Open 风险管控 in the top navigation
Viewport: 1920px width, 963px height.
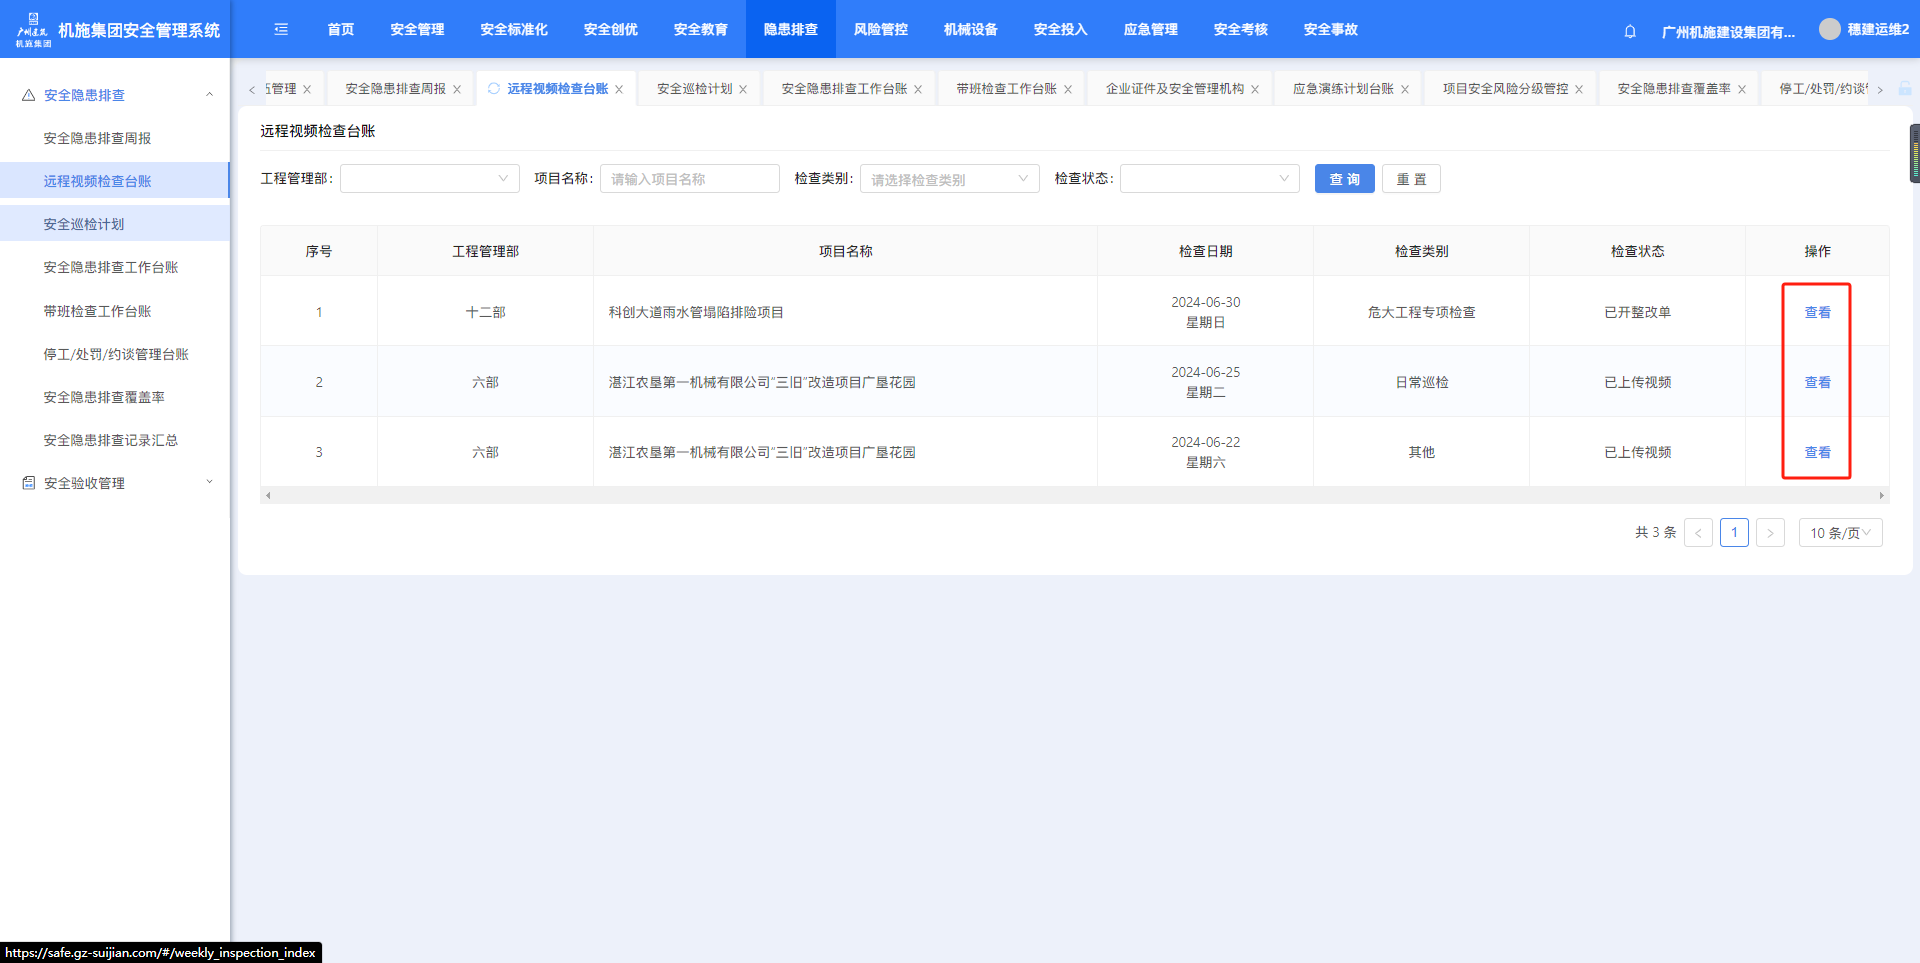(x=880, y=29)
